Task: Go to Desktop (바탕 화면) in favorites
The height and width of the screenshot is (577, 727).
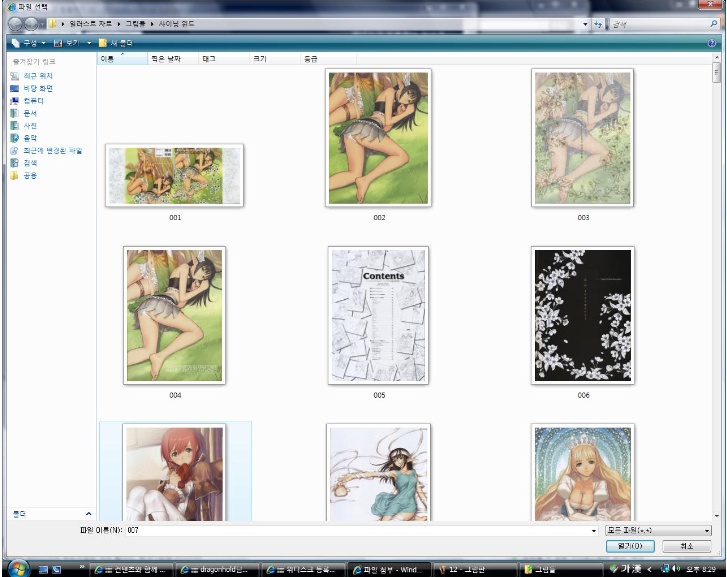Action: pyautogui.click(x=37, y=89)
